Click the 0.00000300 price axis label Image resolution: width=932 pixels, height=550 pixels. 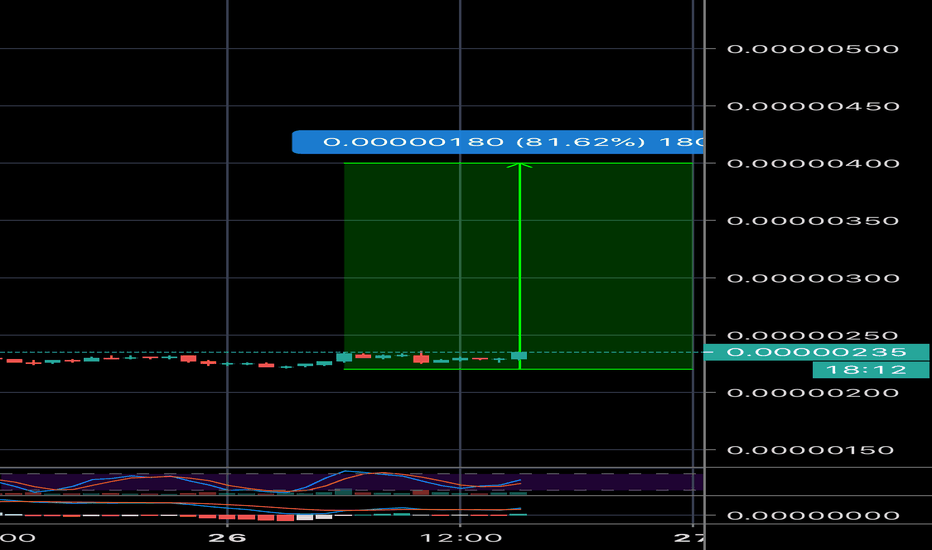(x=813, y=278)
